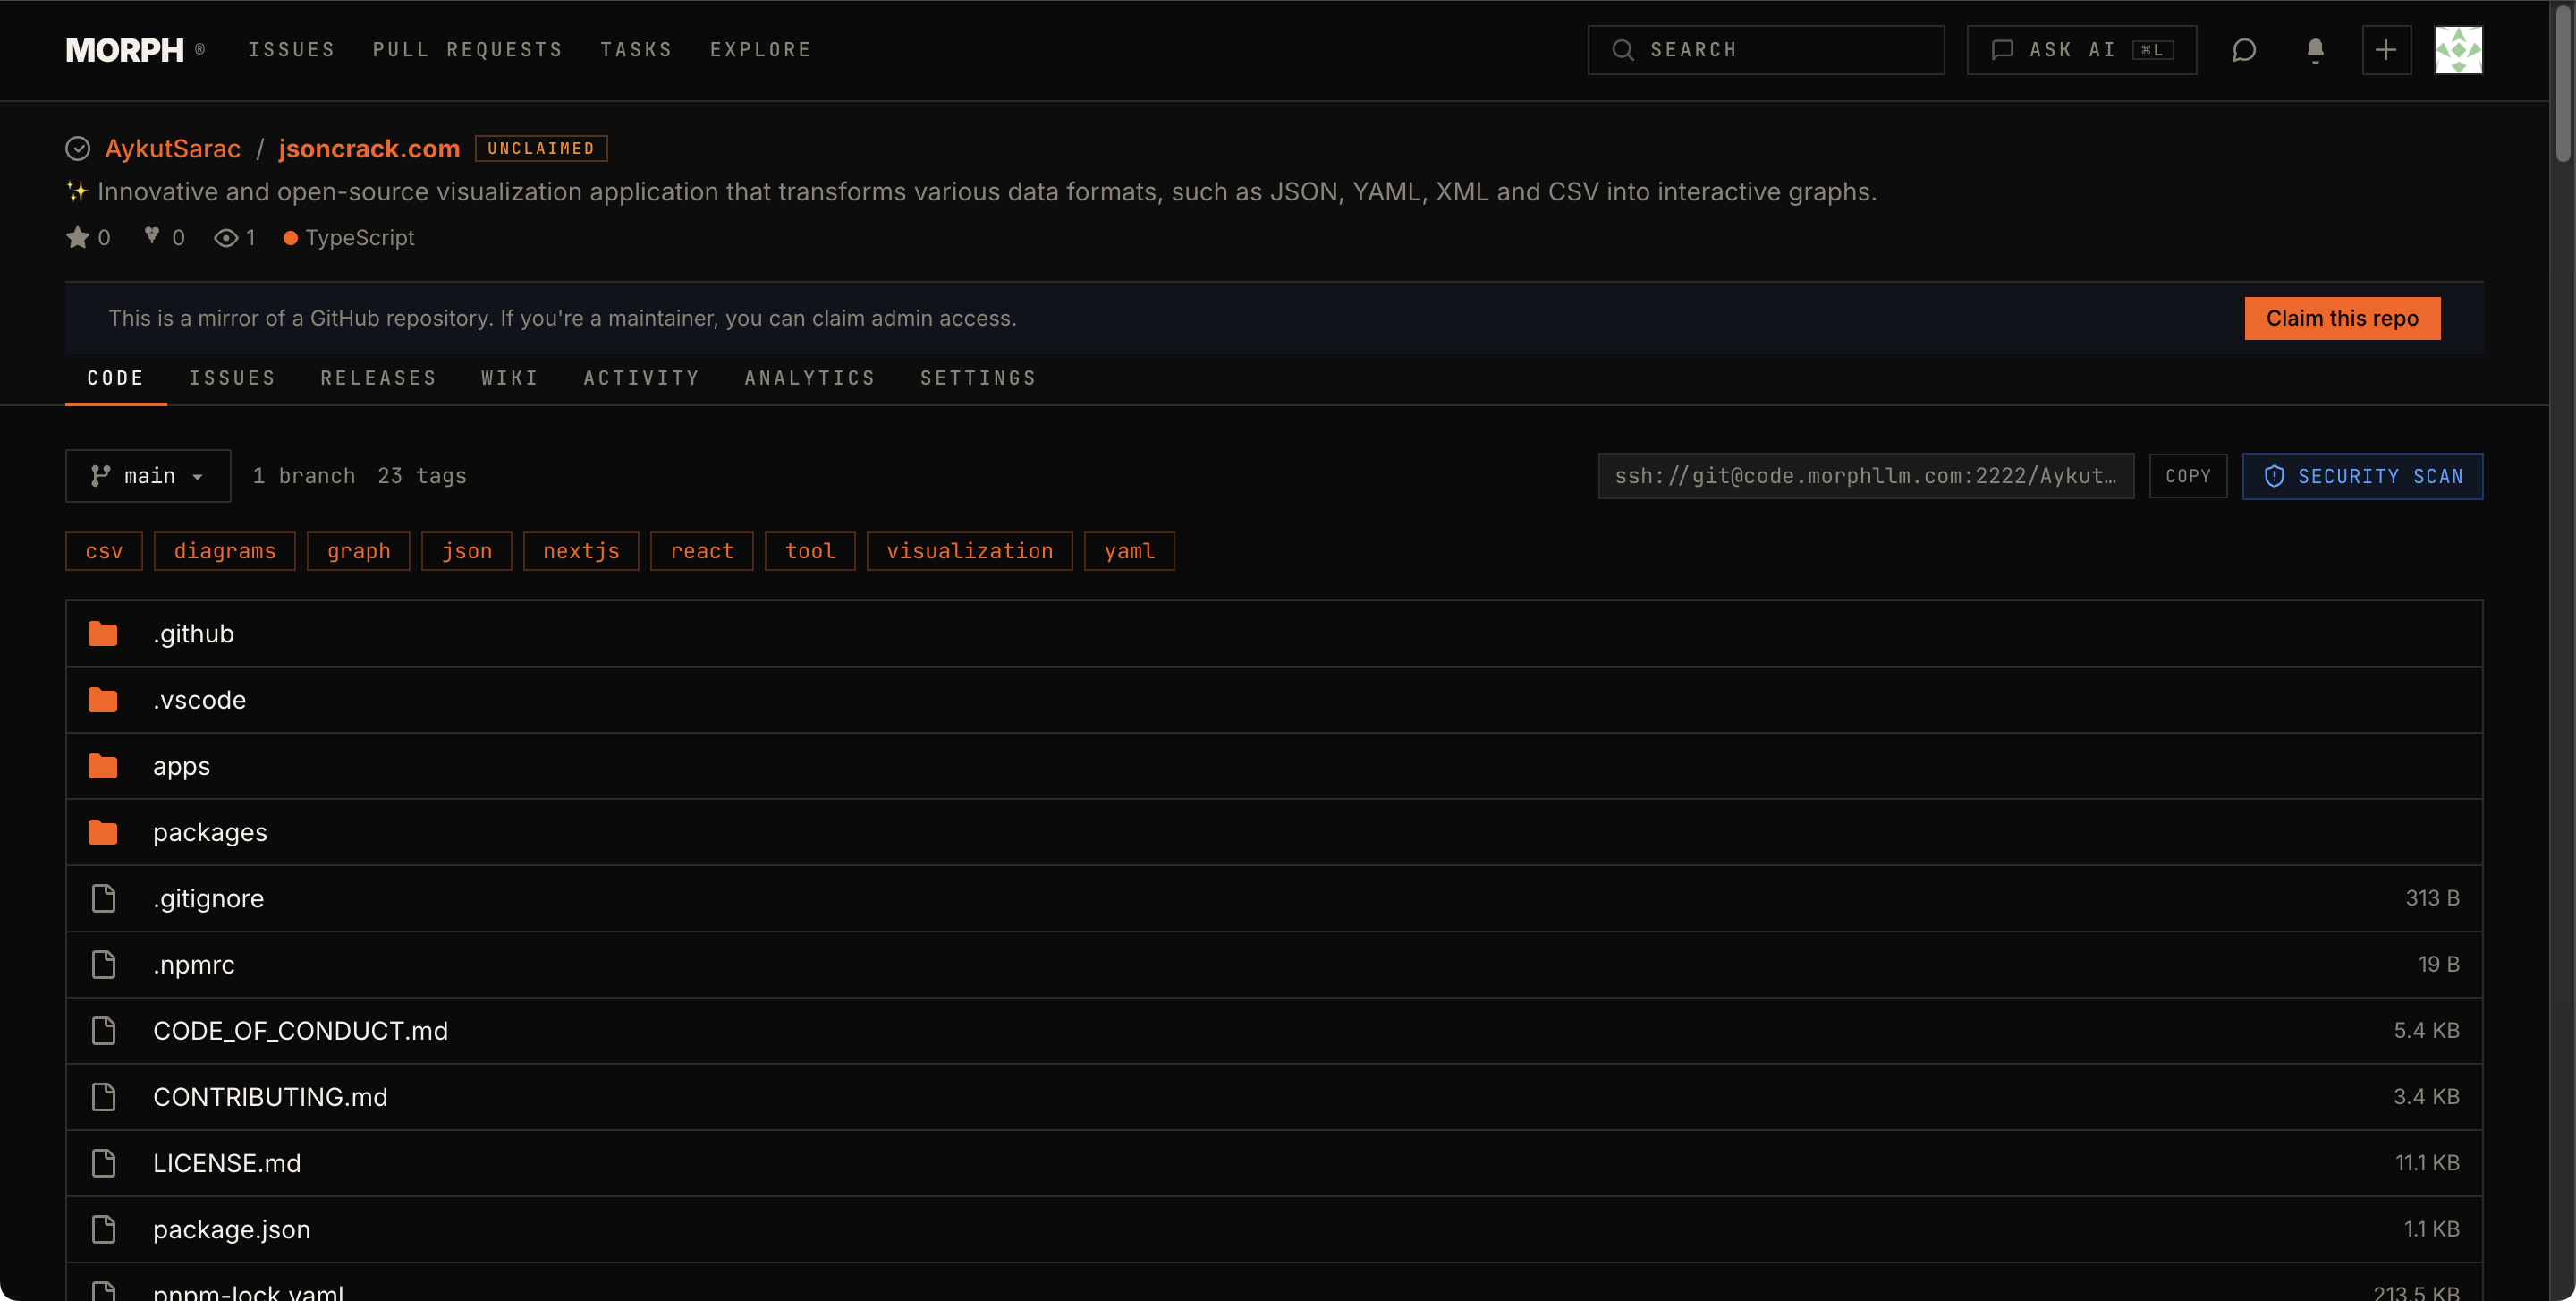Viewport: 2576px width, 1301px height.
Task: Click the fork icon near the star count
Action: pos(150,236)
